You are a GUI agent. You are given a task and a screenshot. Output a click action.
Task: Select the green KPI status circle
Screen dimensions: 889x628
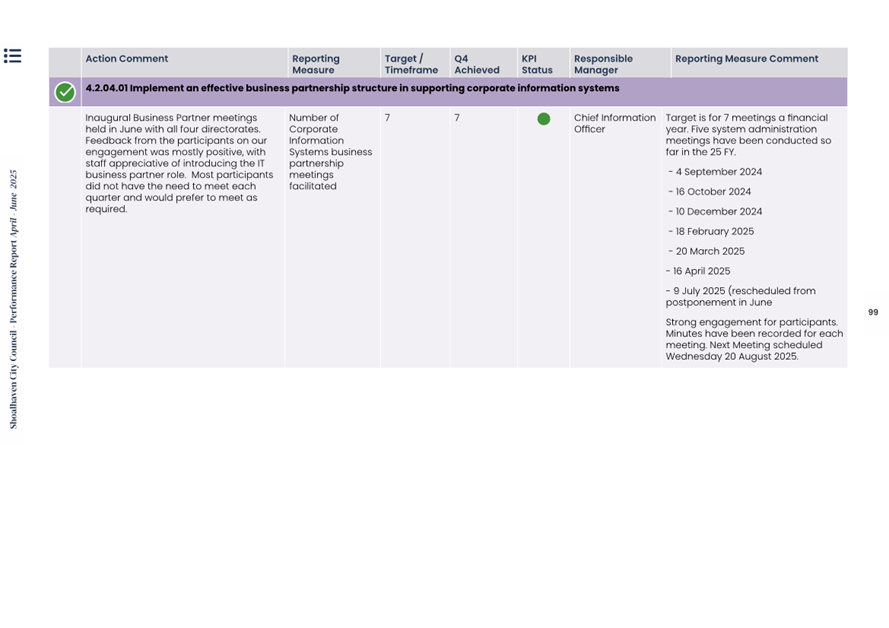tap(543, 119)
